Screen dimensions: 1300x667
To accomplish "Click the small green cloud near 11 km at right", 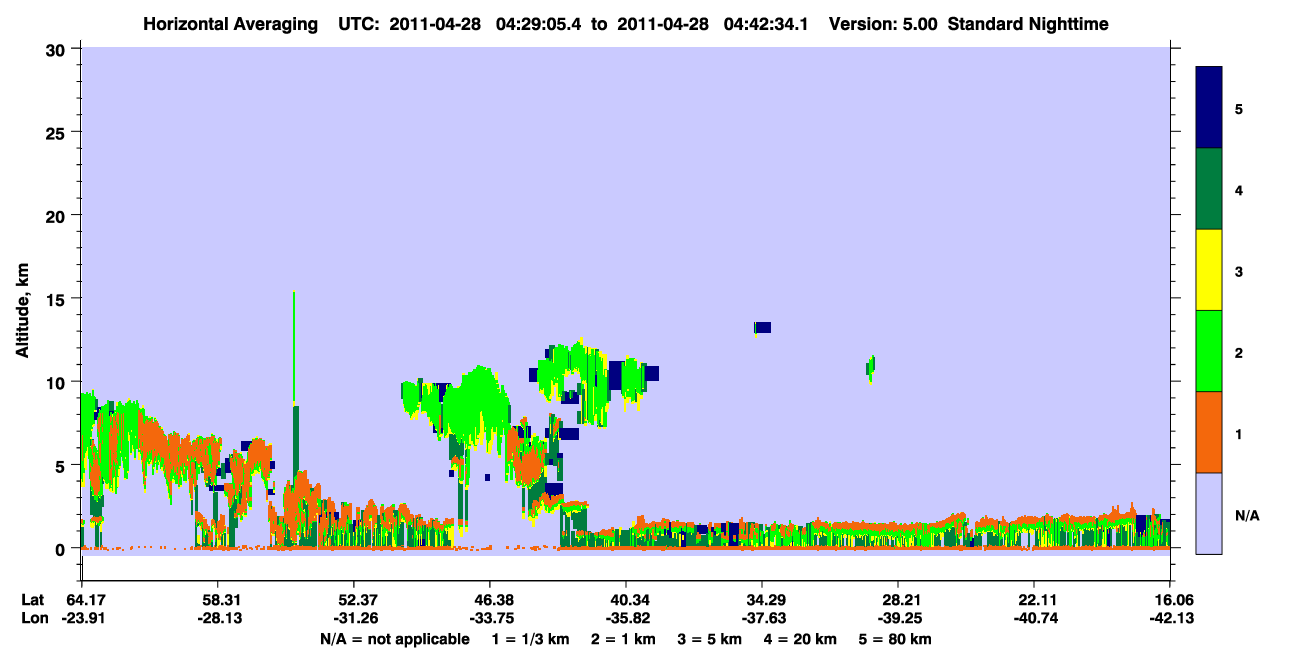I will (871, 369).
